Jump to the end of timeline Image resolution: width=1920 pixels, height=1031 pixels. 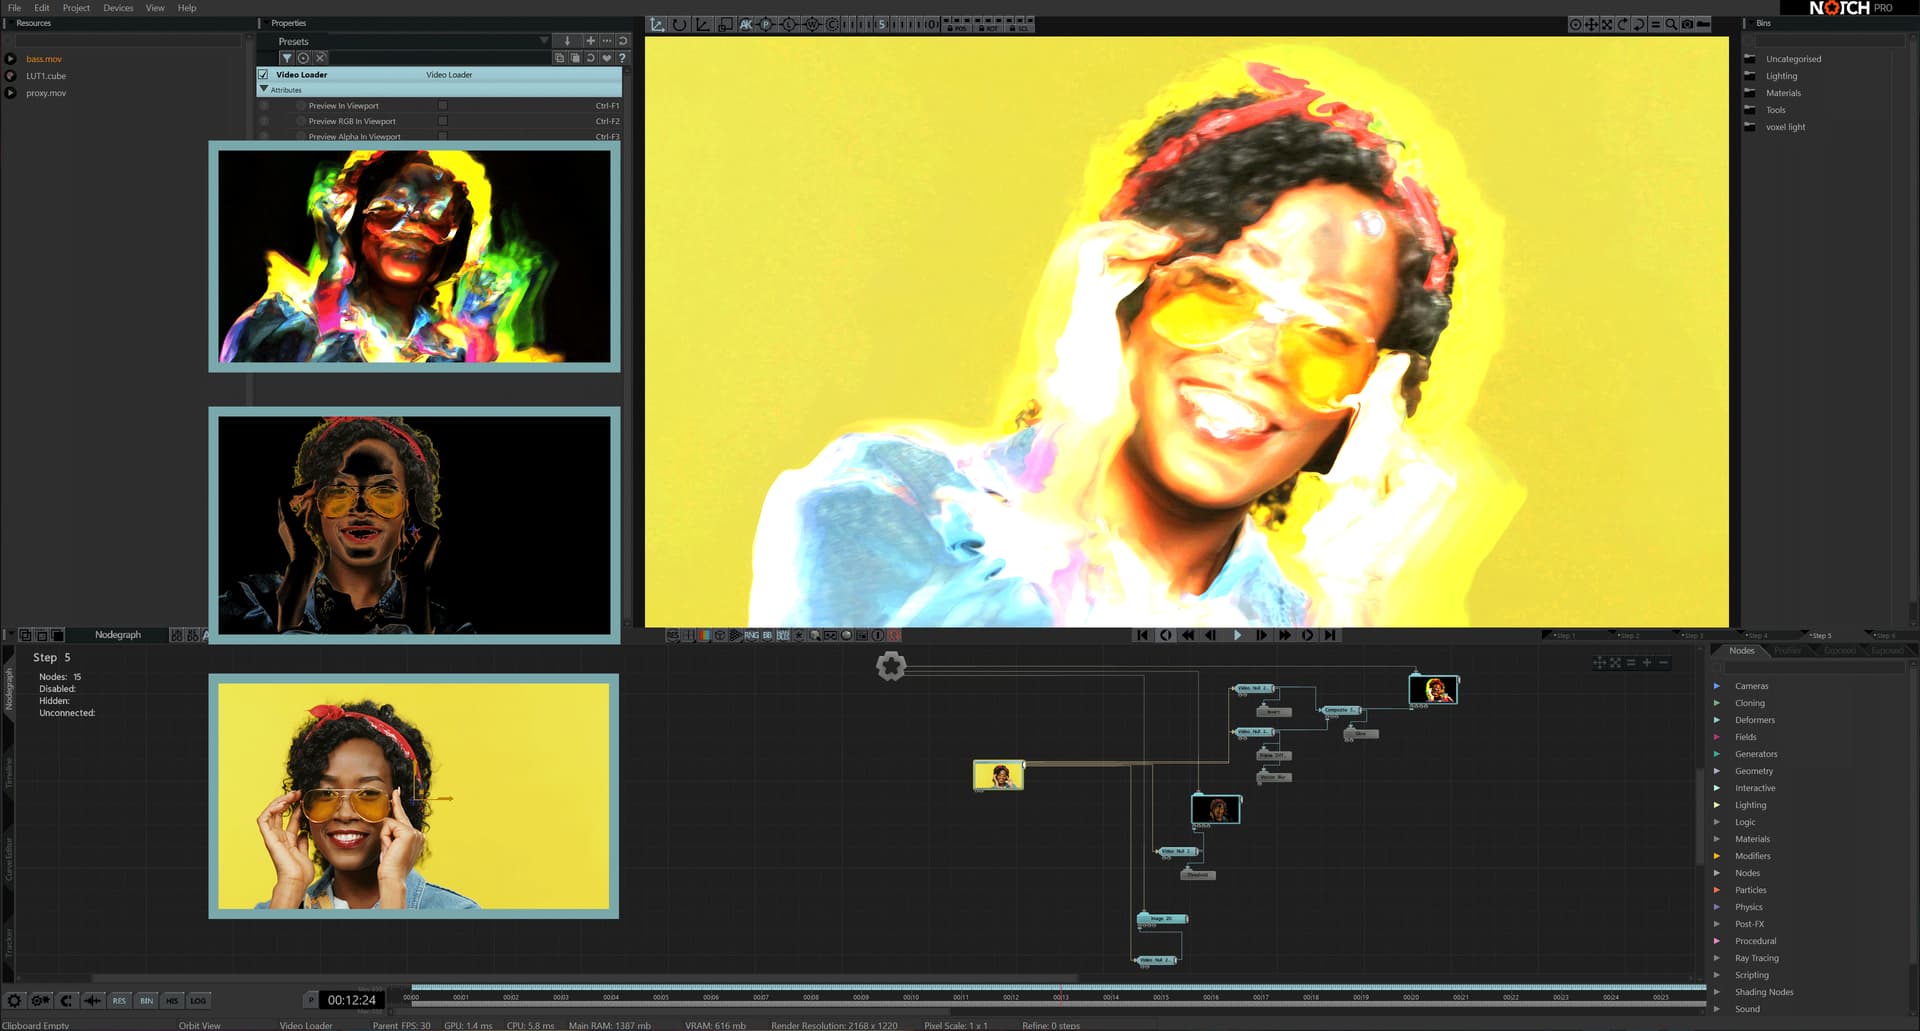click(x=1330, y=635)
